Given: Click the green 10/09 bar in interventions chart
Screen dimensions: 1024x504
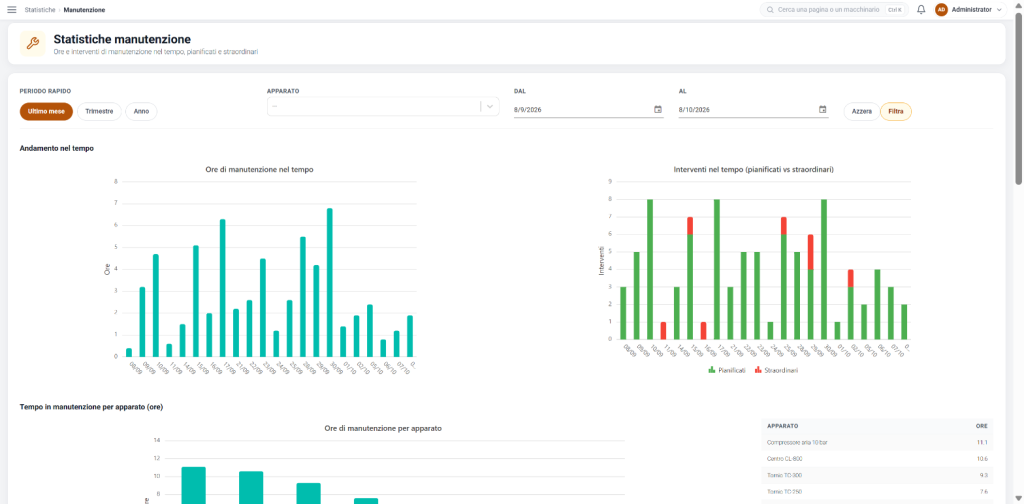Looking at the screenshot, I should tap(650, 269).
